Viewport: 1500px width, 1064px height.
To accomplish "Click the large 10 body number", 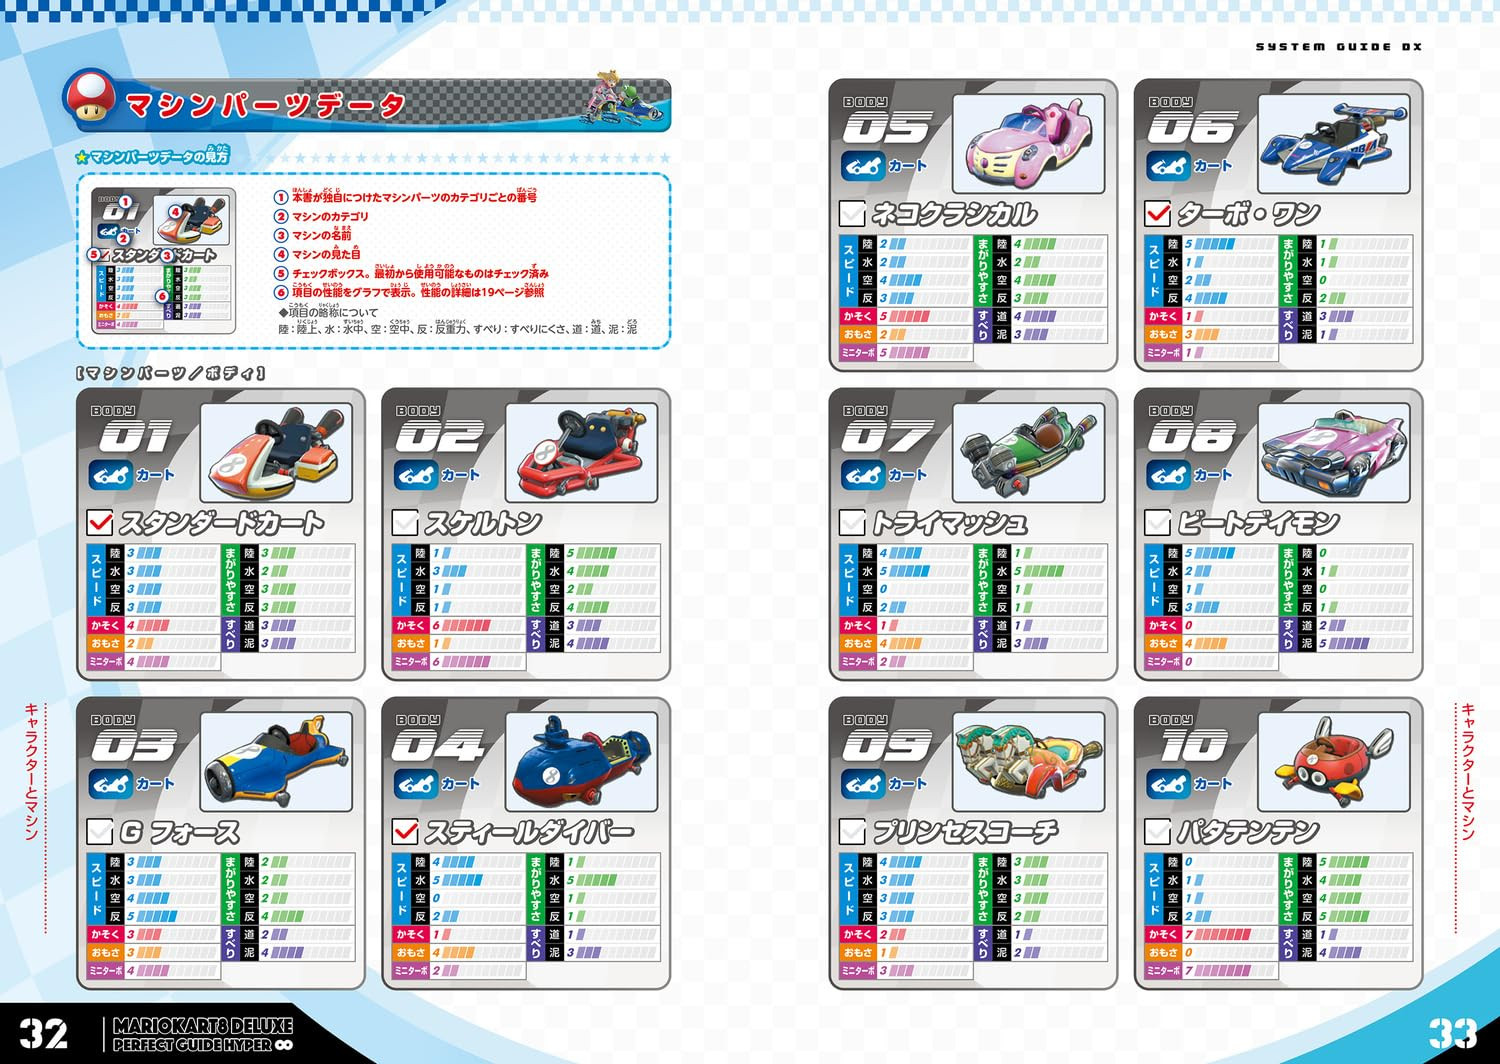I will click(x=1192, y=745).
